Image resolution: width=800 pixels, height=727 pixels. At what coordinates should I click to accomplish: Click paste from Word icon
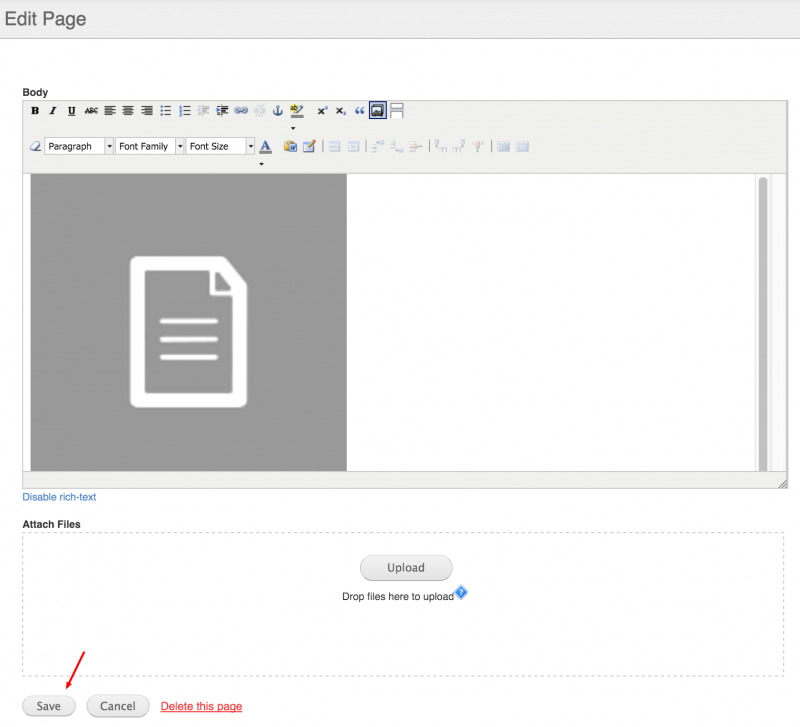click(x=290, y=146)
